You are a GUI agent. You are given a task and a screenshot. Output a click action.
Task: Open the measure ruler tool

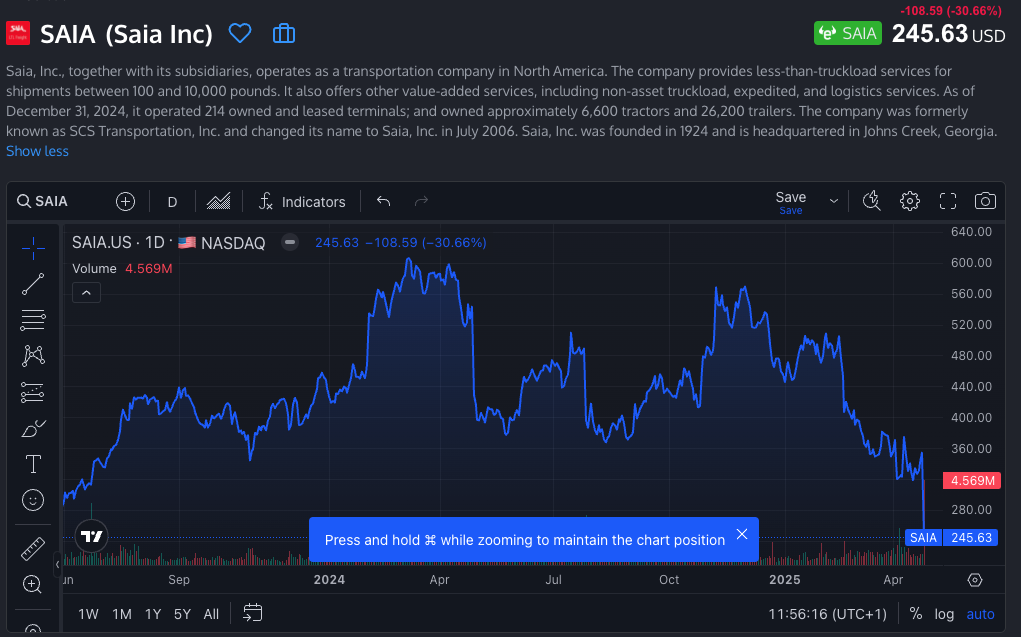[33, 549]
